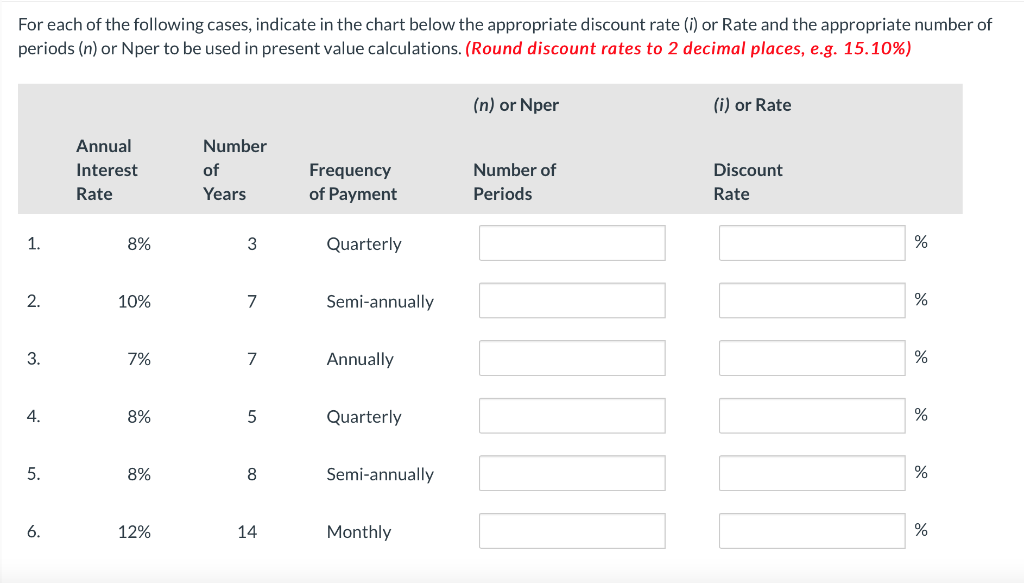Click Number of Periods field for row 3

572,358
